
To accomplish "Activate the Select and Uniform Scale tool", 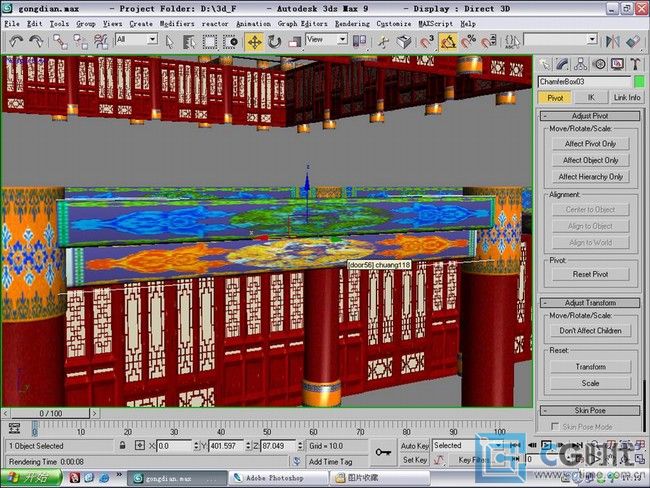I will pyautogui.click(x=294, y=42).
